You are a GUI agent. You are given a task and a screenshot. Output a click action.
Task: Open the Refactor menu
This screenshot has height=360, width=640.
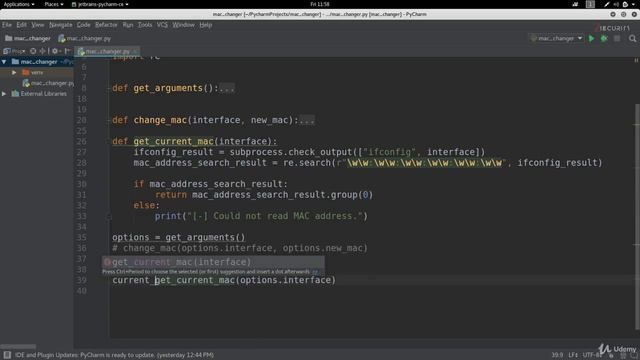click(106, 25)
